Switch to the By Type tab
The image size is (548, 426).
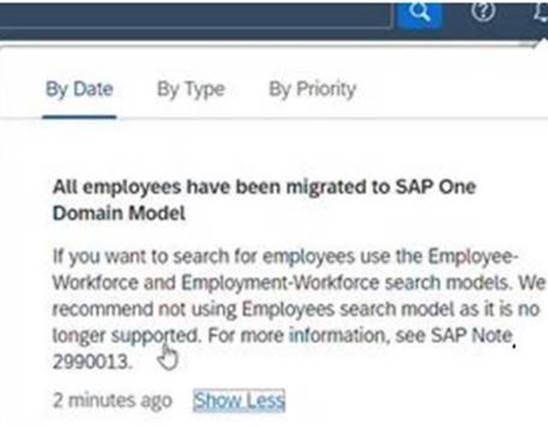[191, 89]
